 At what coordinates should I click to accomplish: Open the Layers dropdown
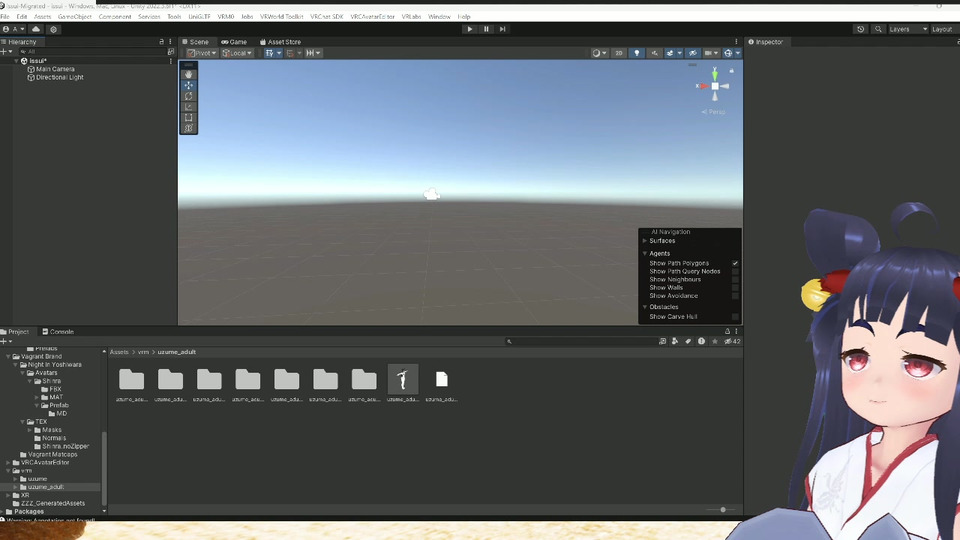pos(908,29)
